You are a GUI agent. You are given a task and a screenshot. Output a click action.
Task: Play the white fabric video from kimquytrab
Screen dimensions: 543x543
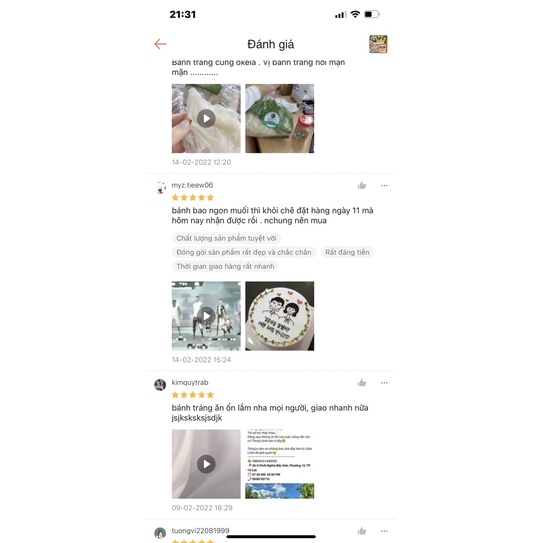tap(206, 464)
